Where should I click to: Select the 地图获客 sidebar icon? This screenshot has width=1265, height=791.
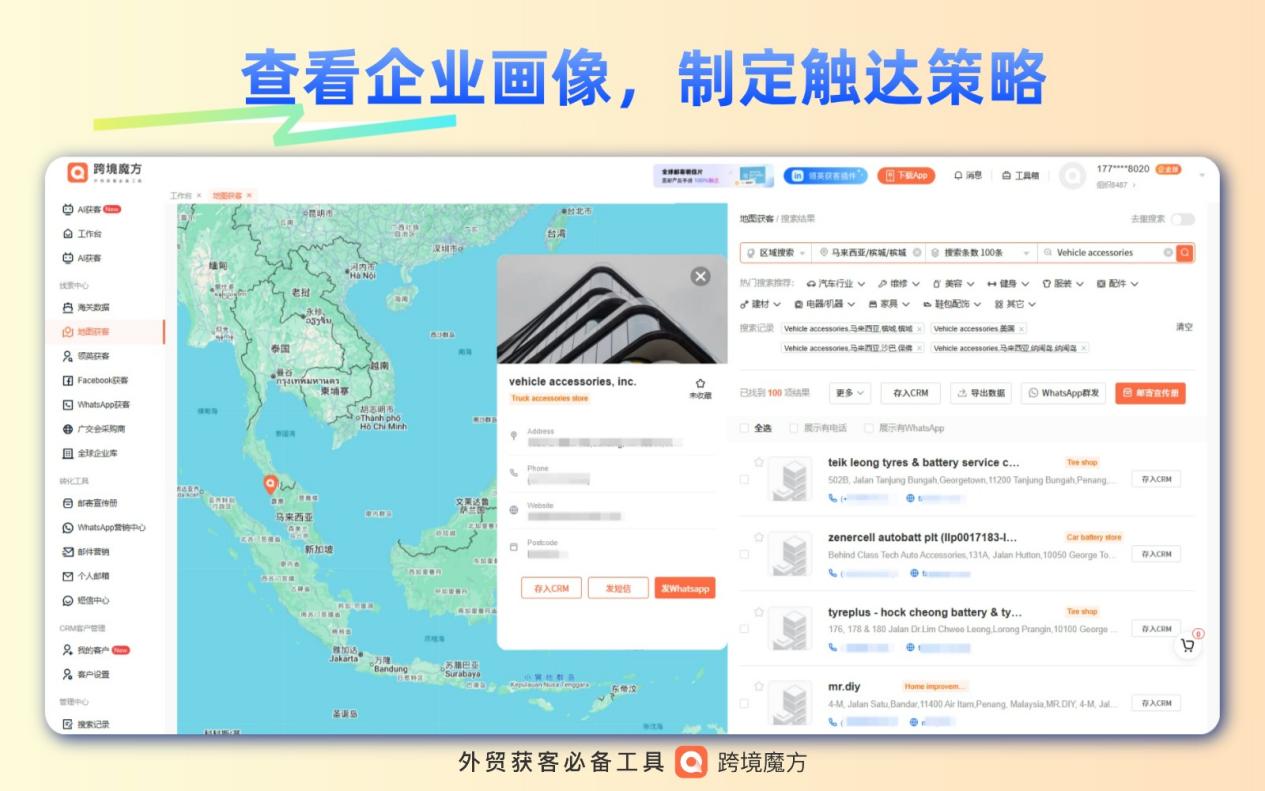point(83,331)
